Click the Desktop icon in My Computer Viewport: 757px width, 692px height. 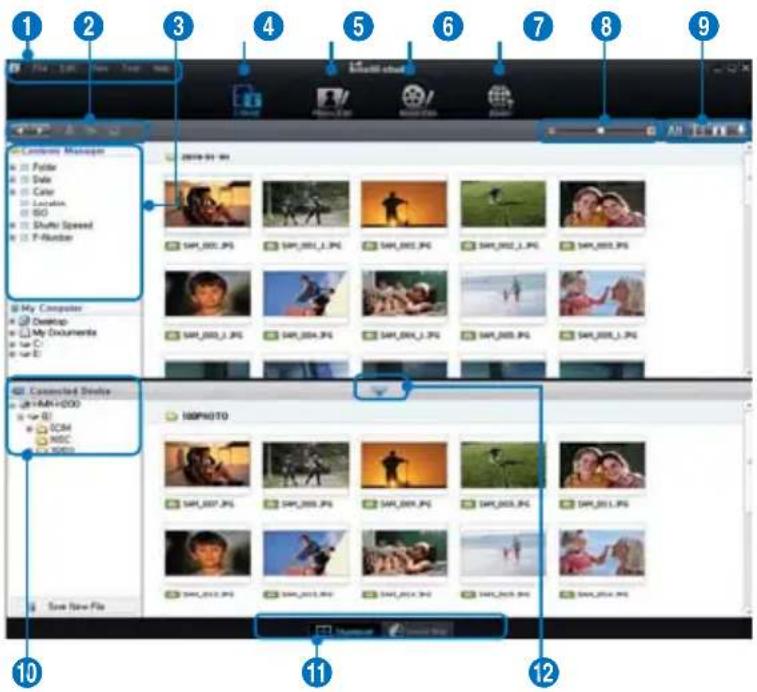pyautogui.click(x=25, y=321)
